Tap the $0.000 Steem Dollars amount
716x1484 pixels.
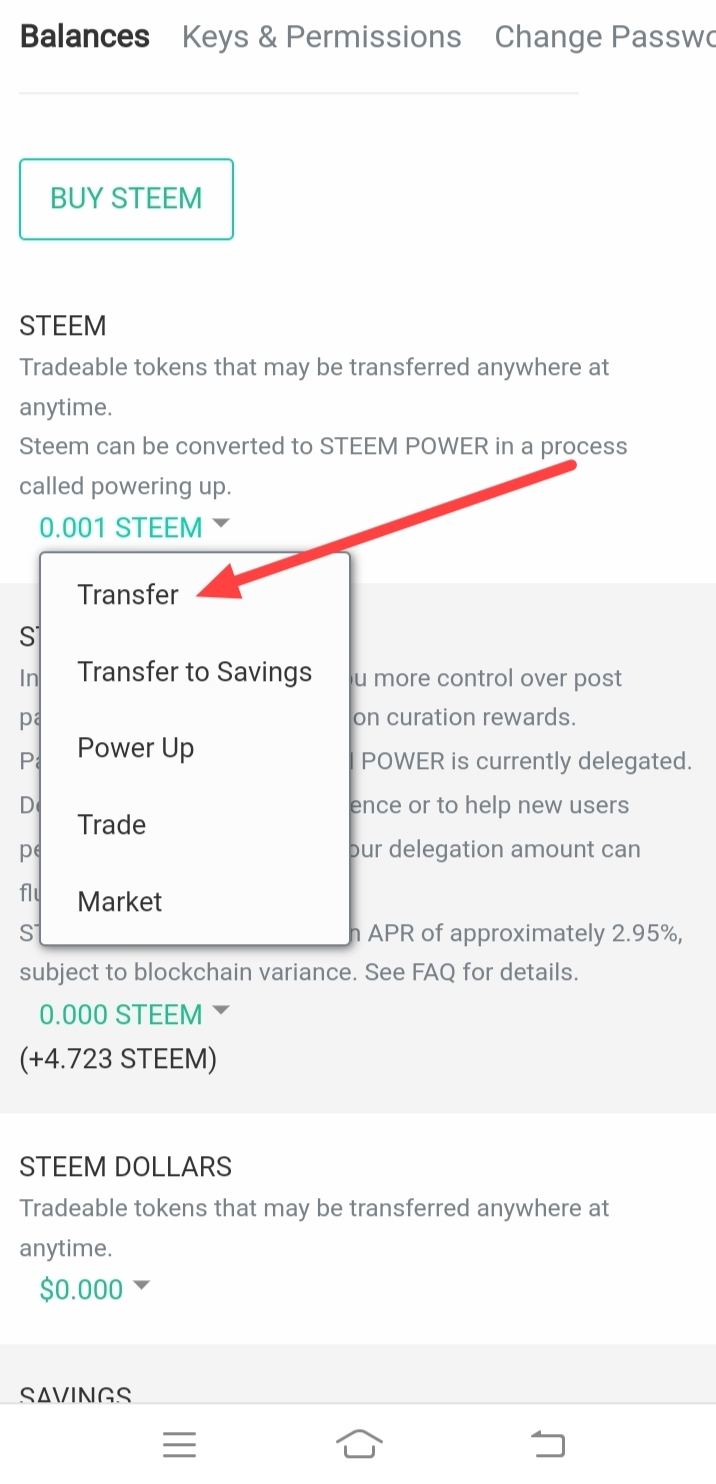[81, 1289]
